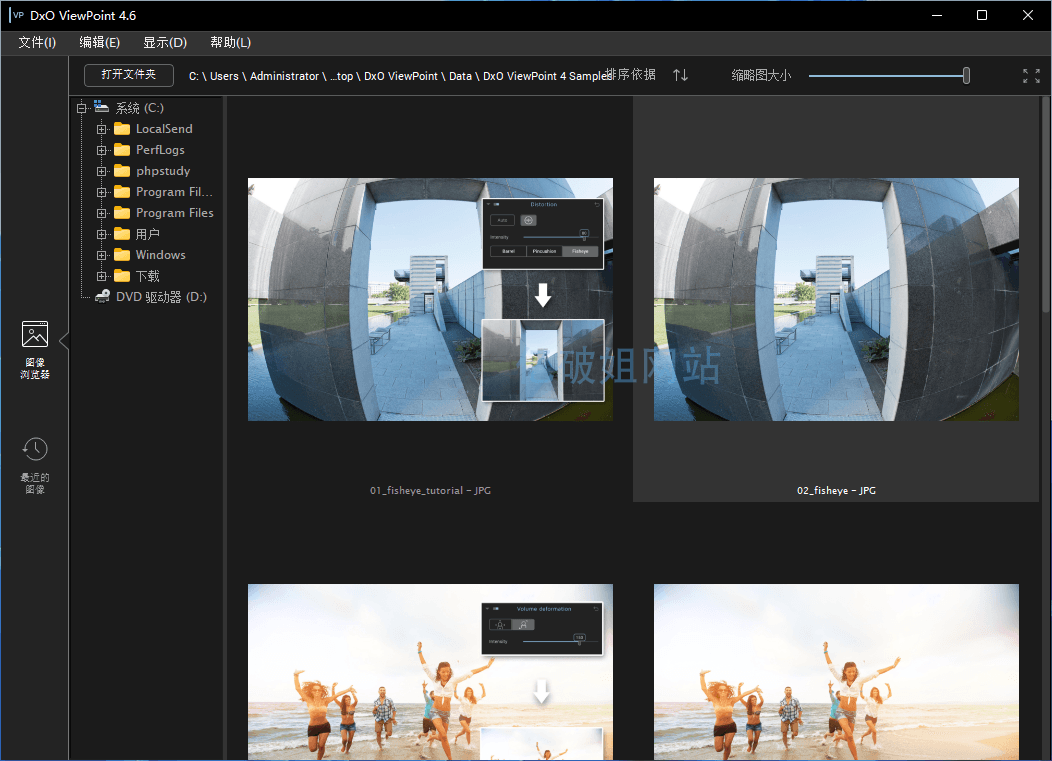1052x761 pixels.
Task: Select the 系统 (C:) tree row text
Action: tap(140, 107)
